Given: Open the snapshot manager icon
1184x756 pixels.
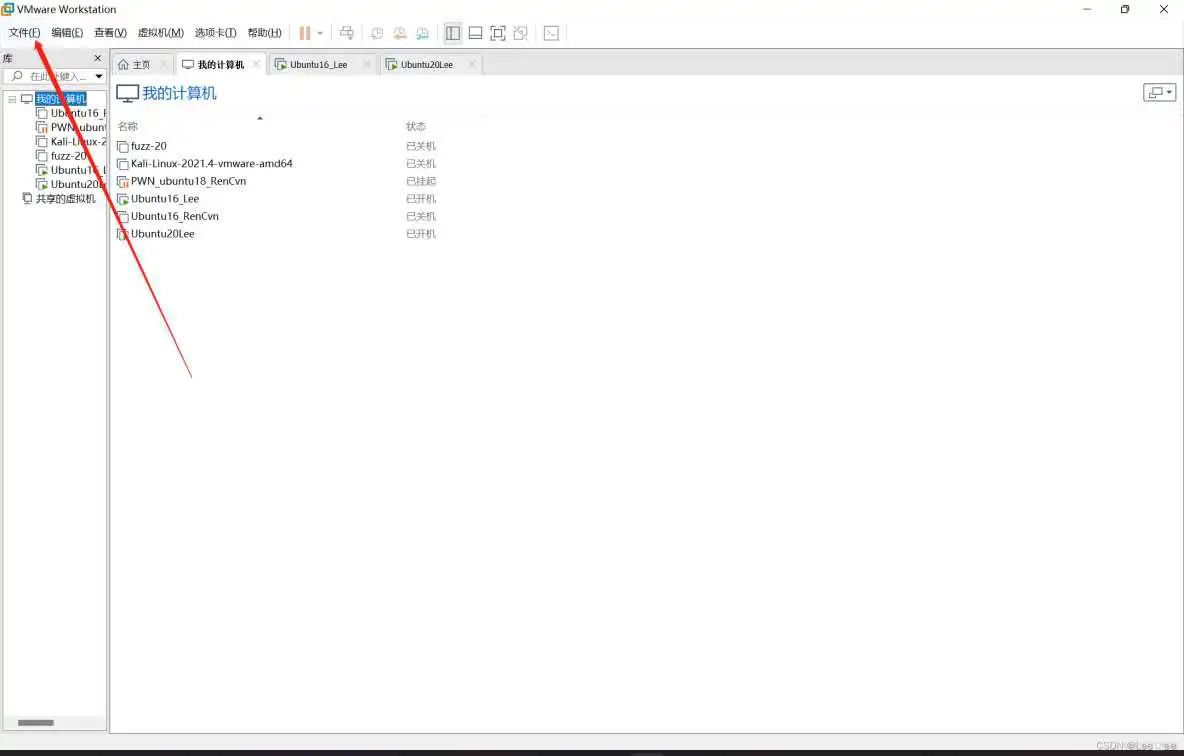Looking at the screenshot, I should (422, 33).
